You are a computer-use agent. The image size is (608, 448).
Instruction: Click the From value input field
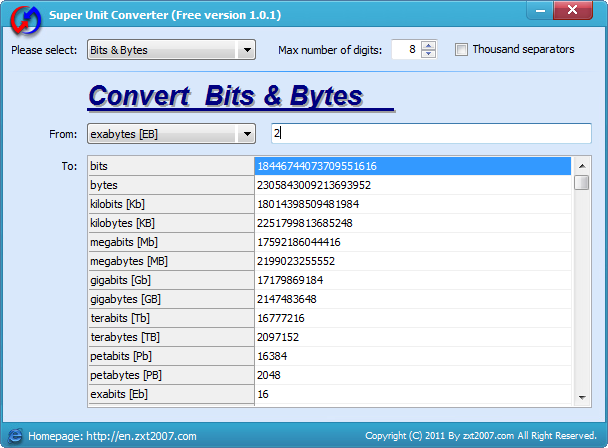tap(431, 133)
